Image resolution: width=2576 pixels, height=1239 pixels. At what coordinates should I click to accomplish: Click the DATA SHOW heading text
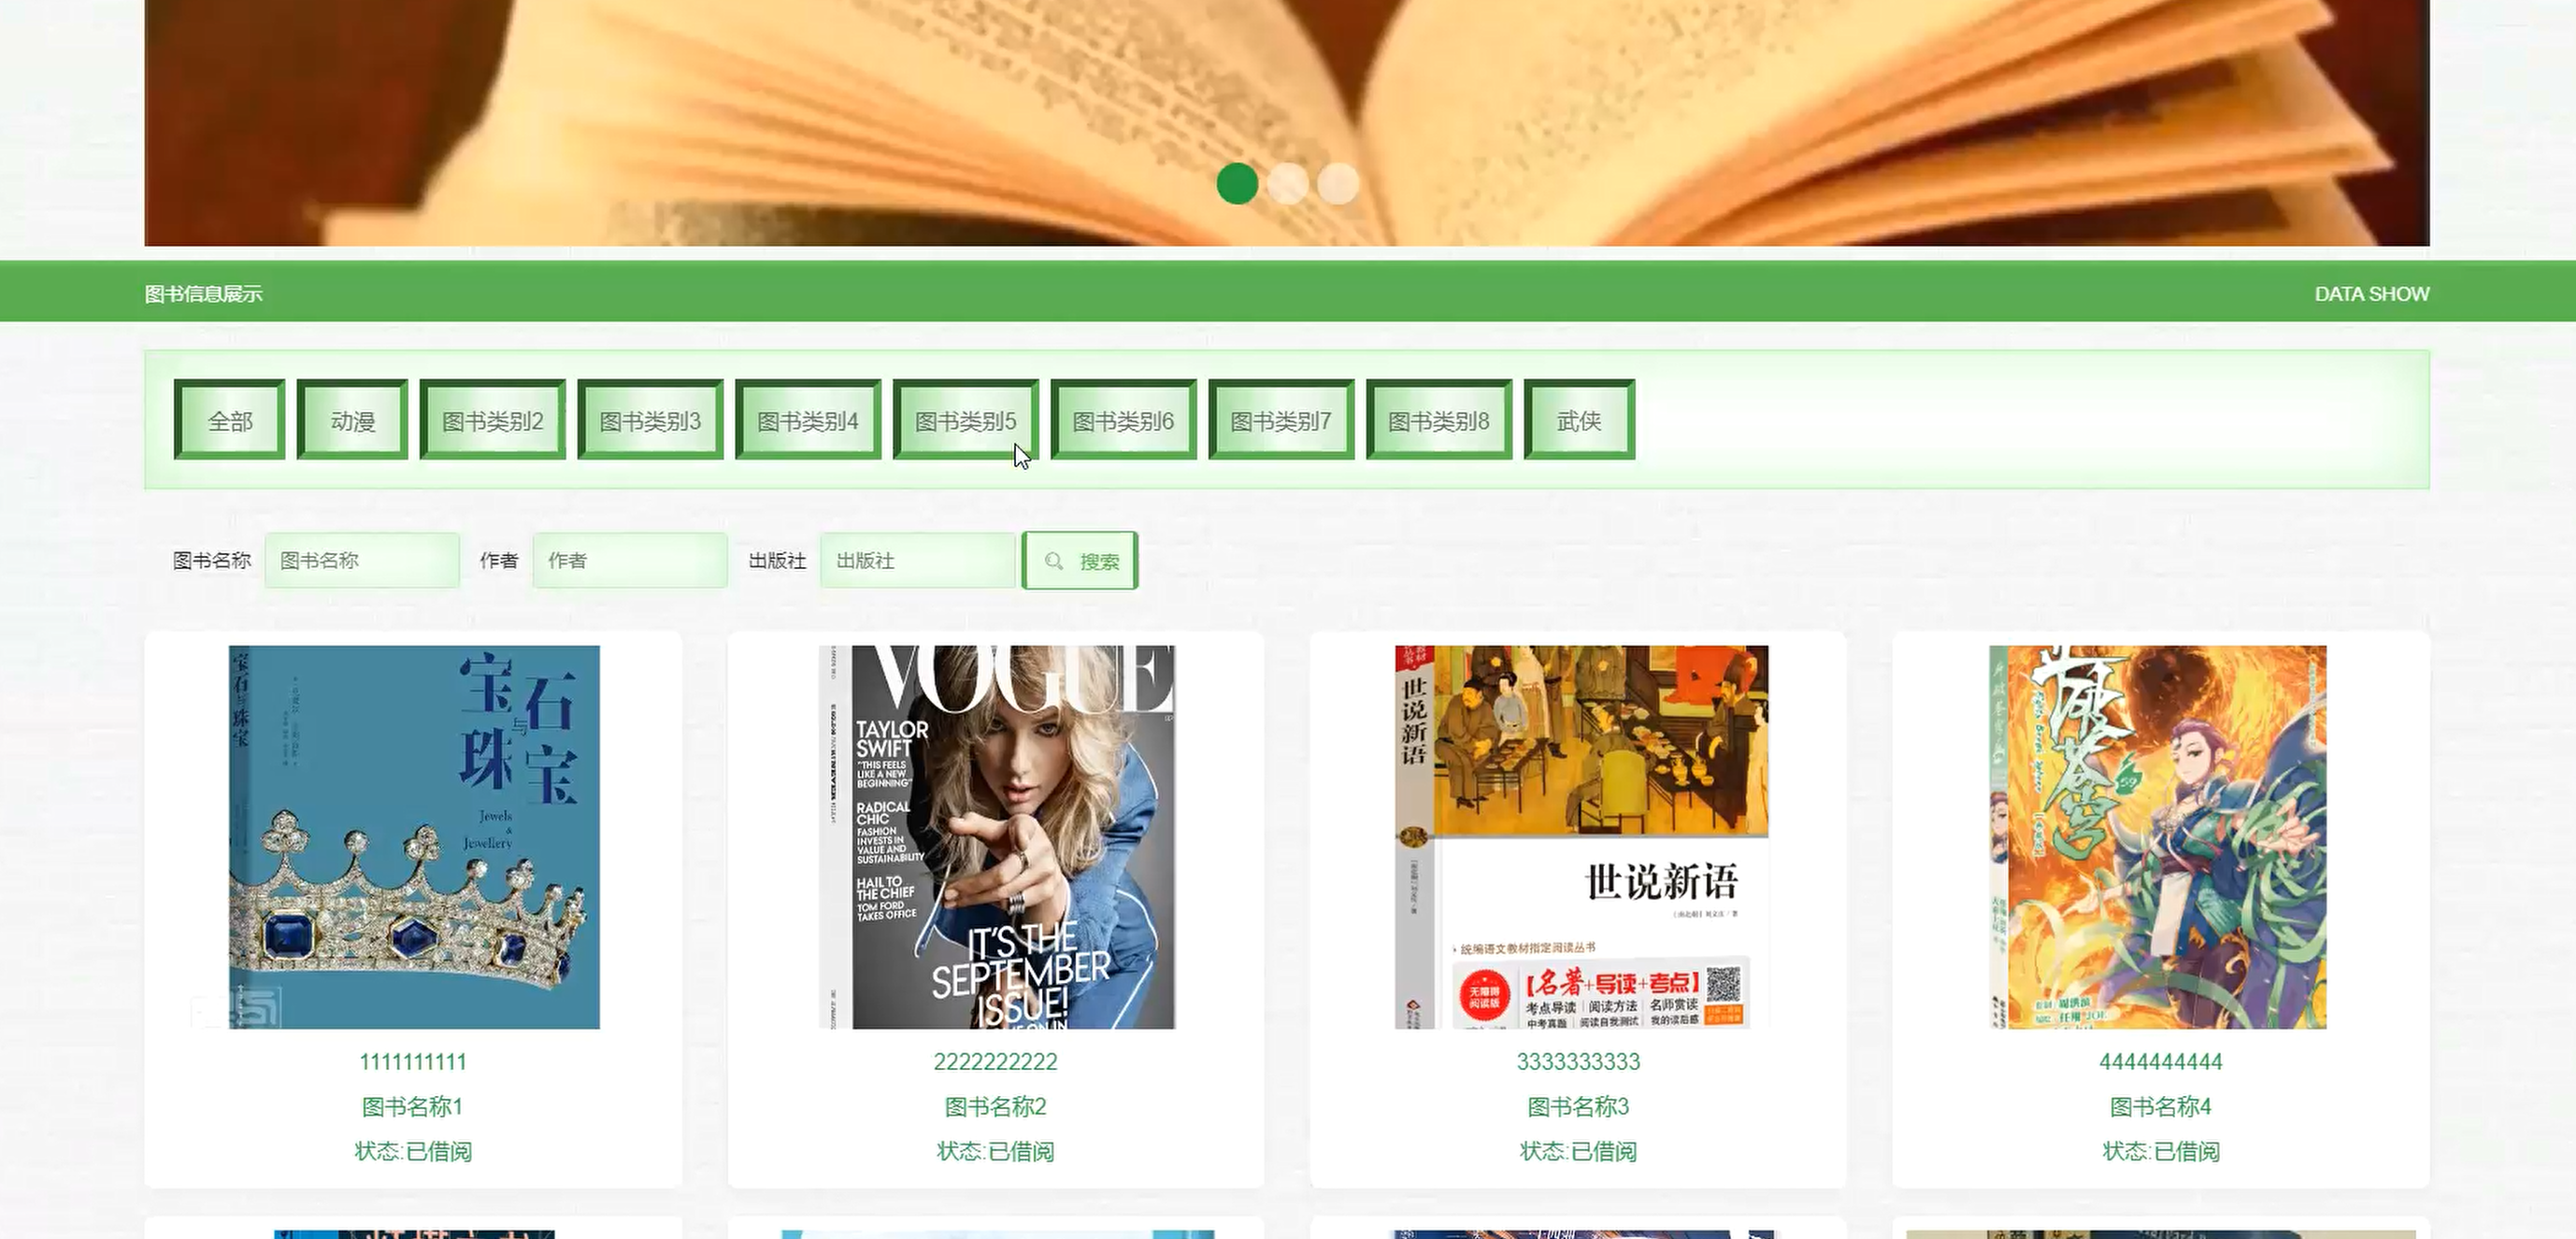2372,294
